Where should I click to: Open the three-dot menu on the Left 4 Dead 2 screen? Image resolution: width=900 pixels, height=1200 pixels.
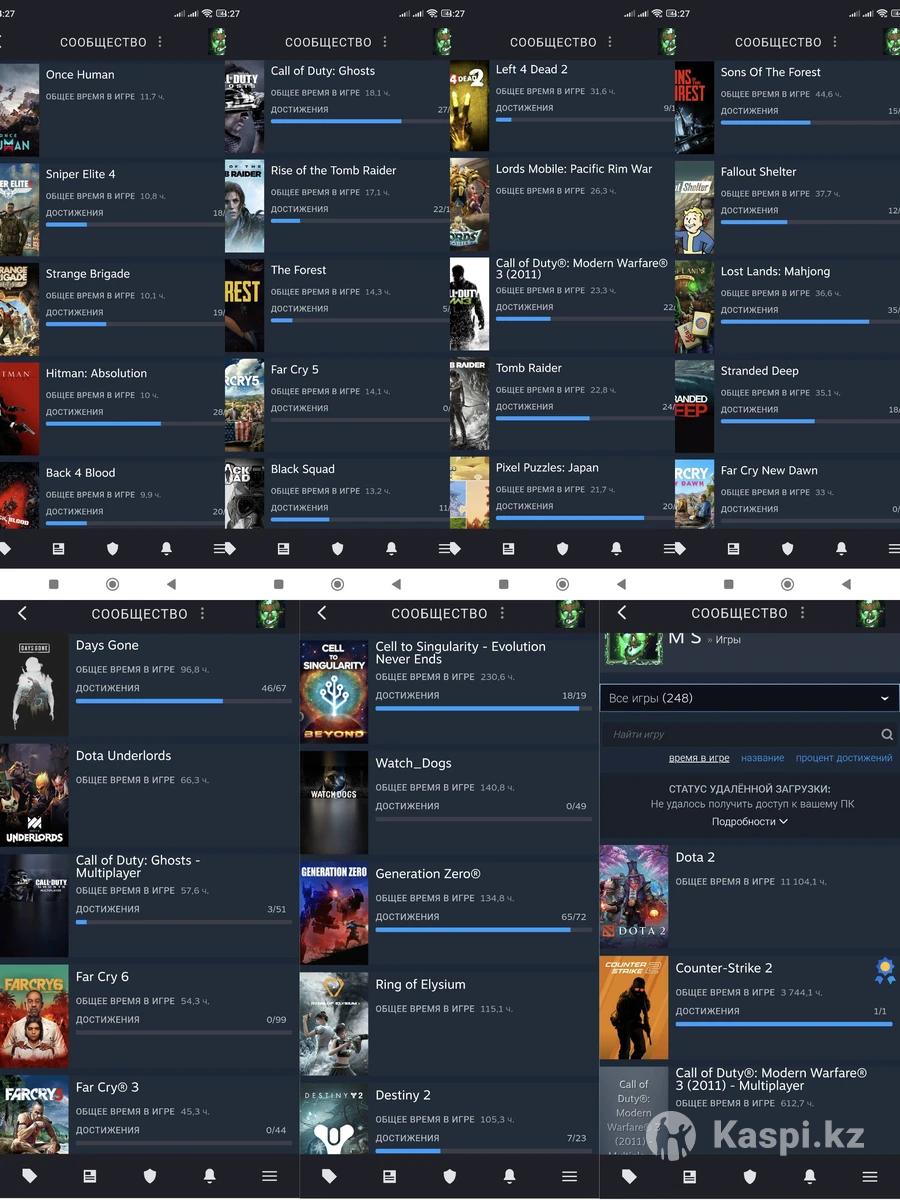pos(610,42)
